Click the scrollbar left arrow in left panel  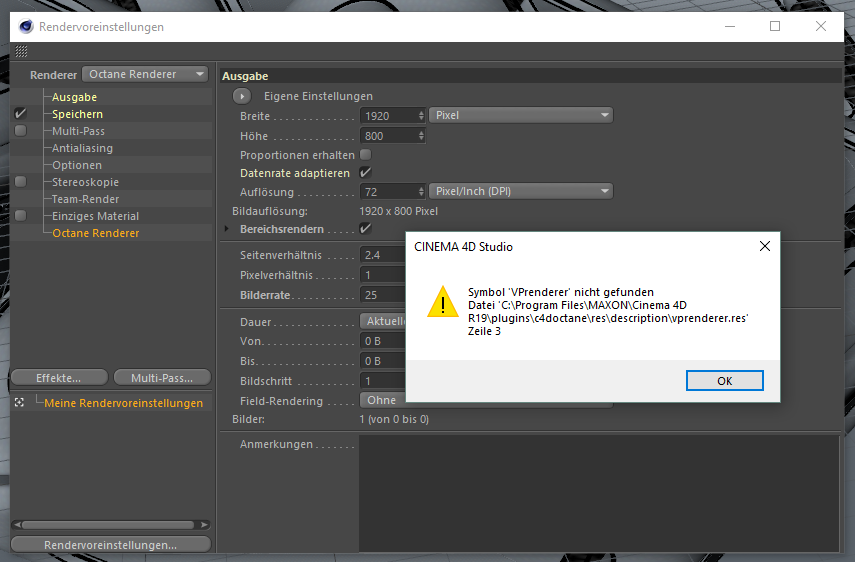click(x=17, y=524)
